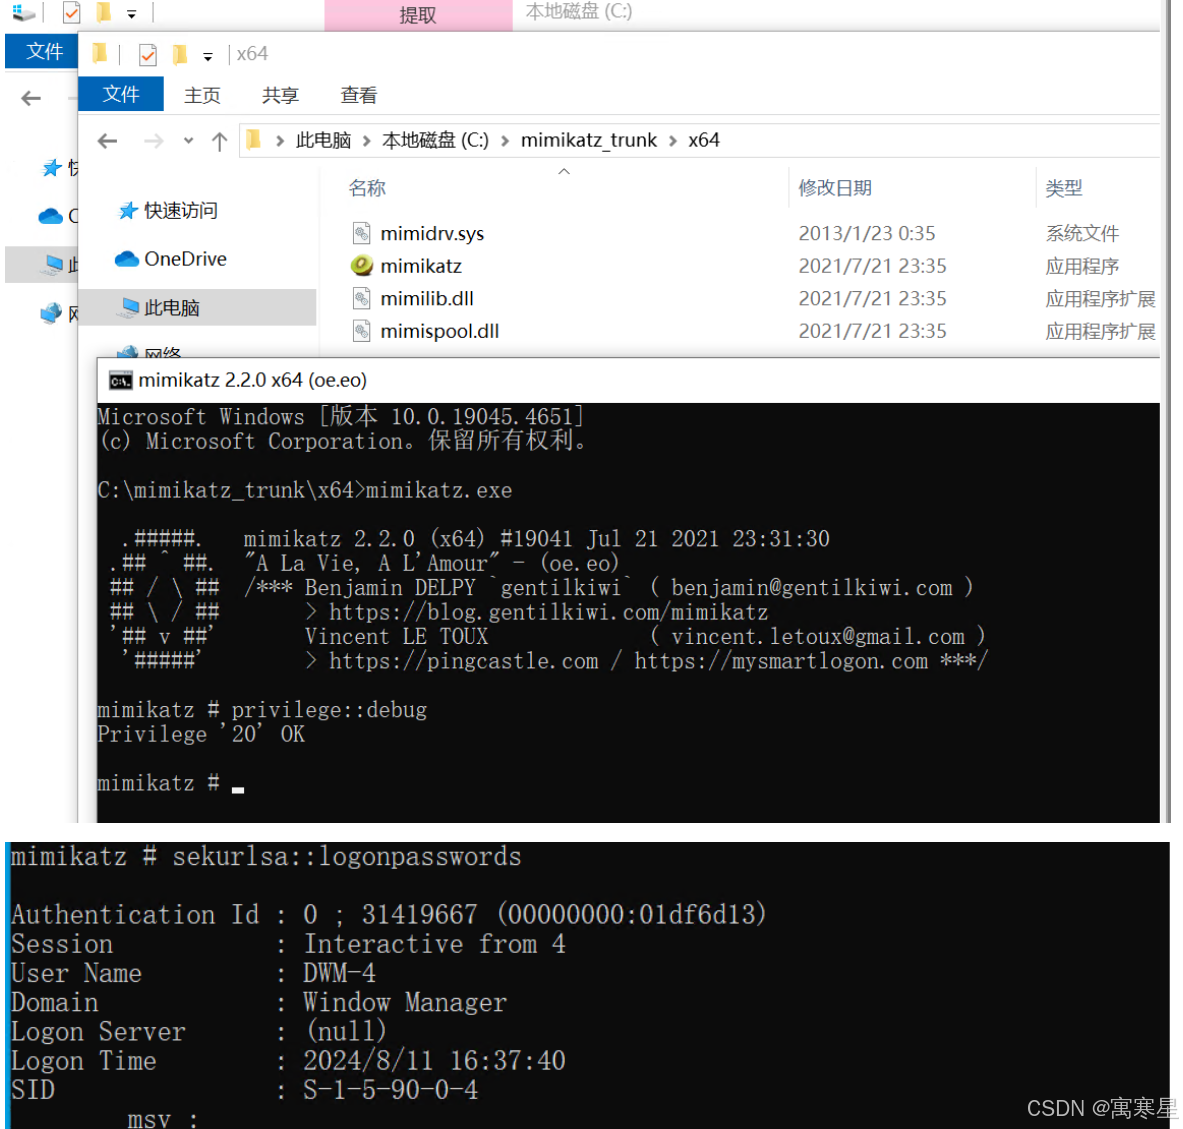Click date 2013/1/23 0:35 of mimidrv.sys
Image resolution: width=1183 pixels, height=1129 pixels.
pos(867,233)
